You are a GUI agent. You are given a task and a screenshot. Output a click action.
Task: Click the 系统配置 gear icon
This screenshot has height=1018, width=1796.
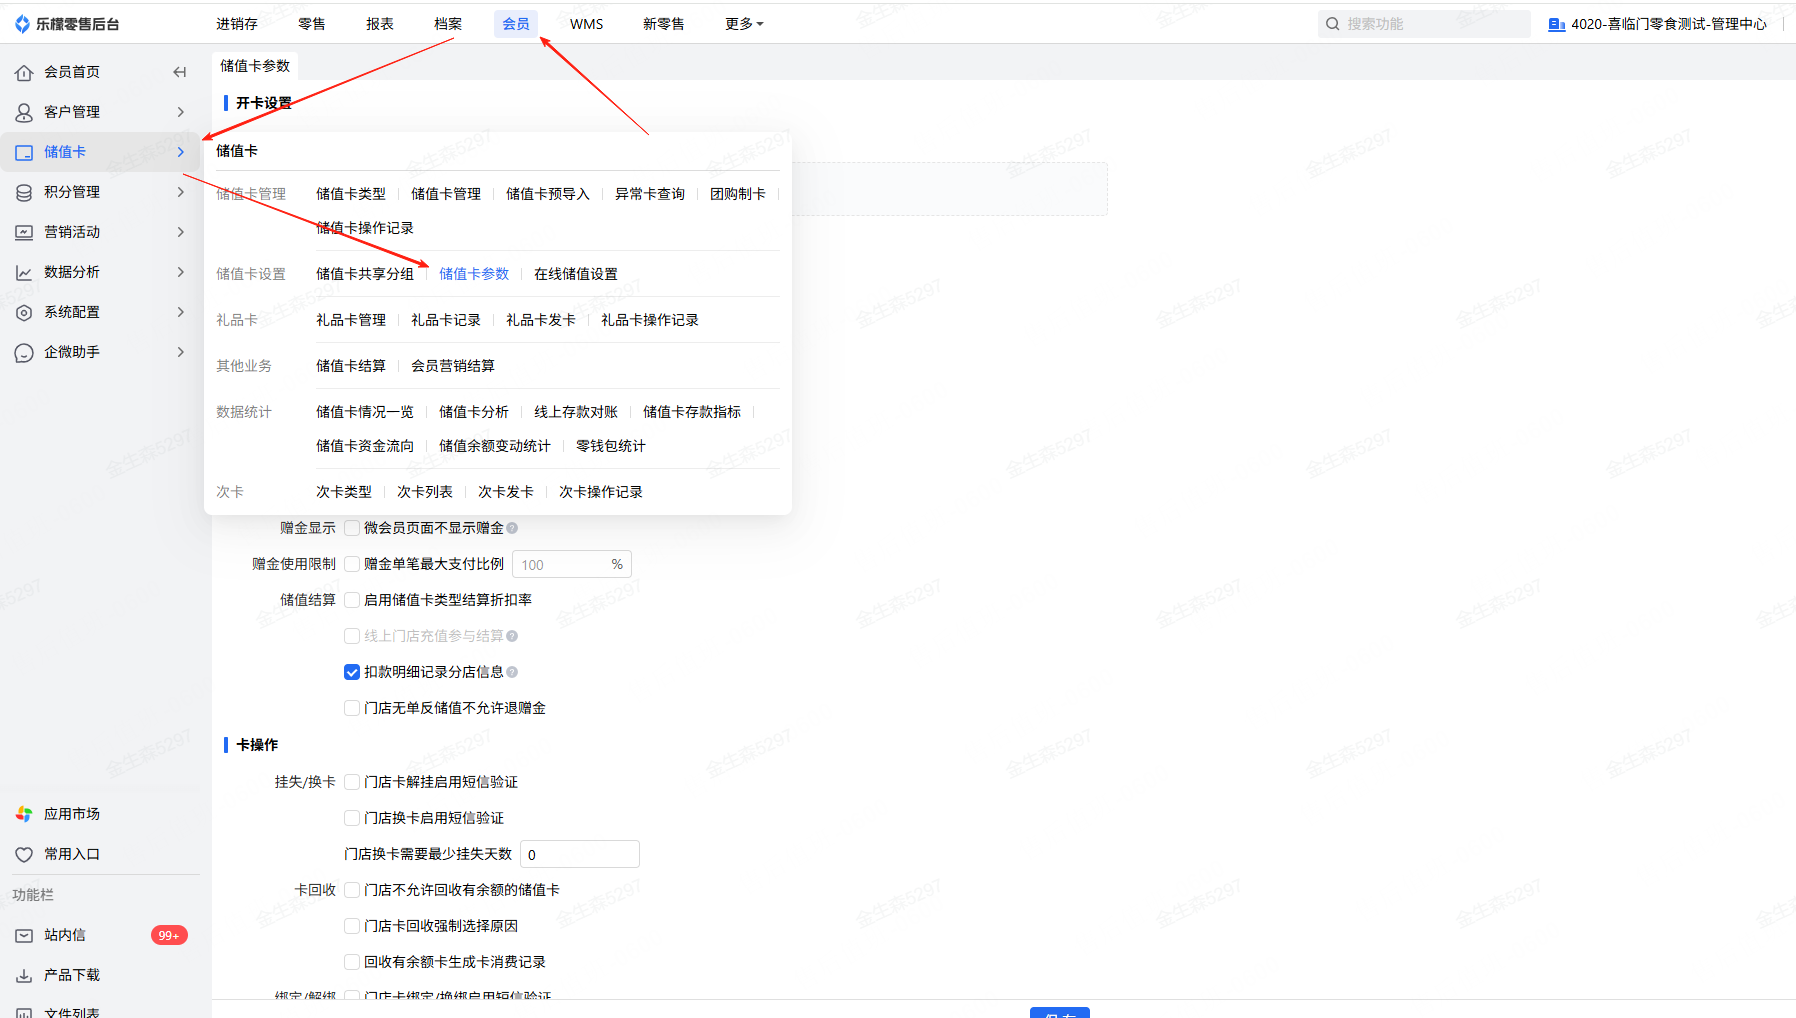[x=24, y=312]
